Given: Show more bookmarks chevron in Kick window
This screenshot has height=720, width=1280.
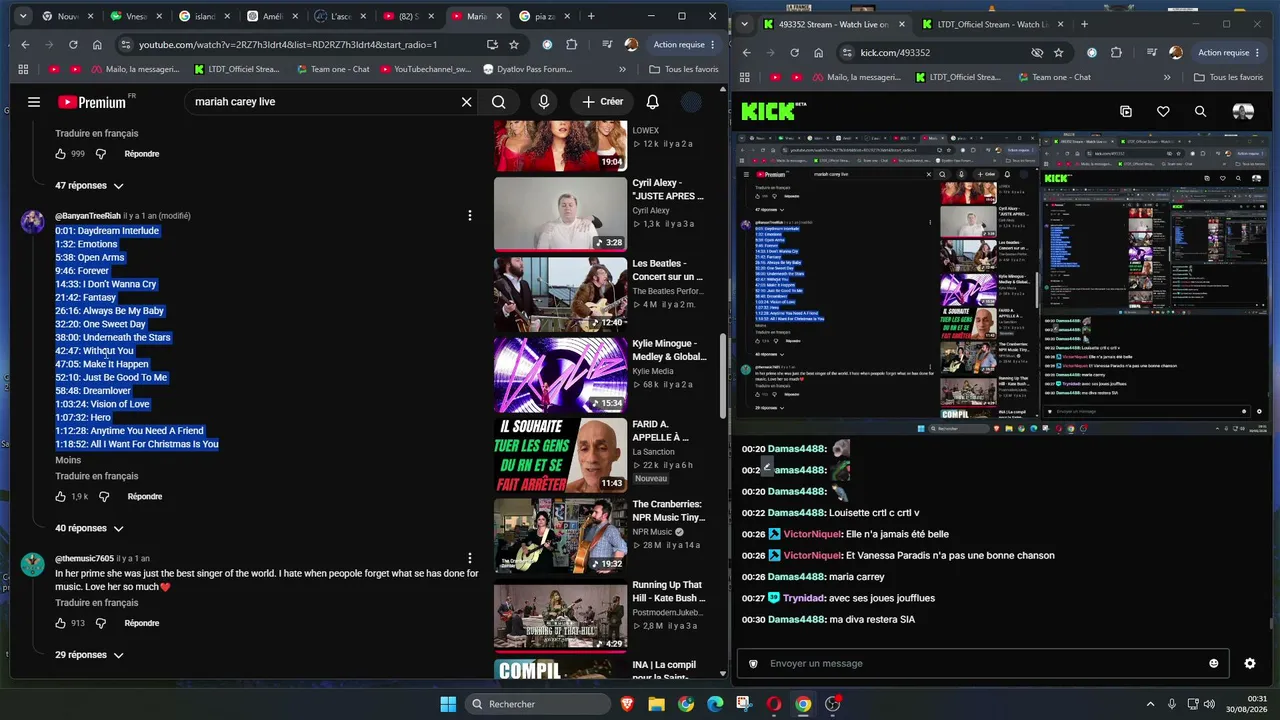Looking at the screenshot, I should (x=1166, y=77).
